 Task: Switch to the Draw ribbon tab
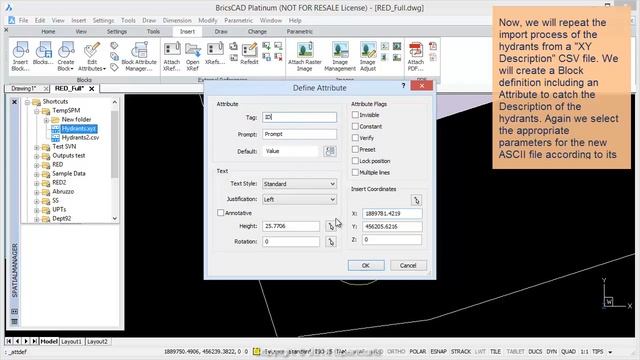pyautogui.click(x=221, y=31)
